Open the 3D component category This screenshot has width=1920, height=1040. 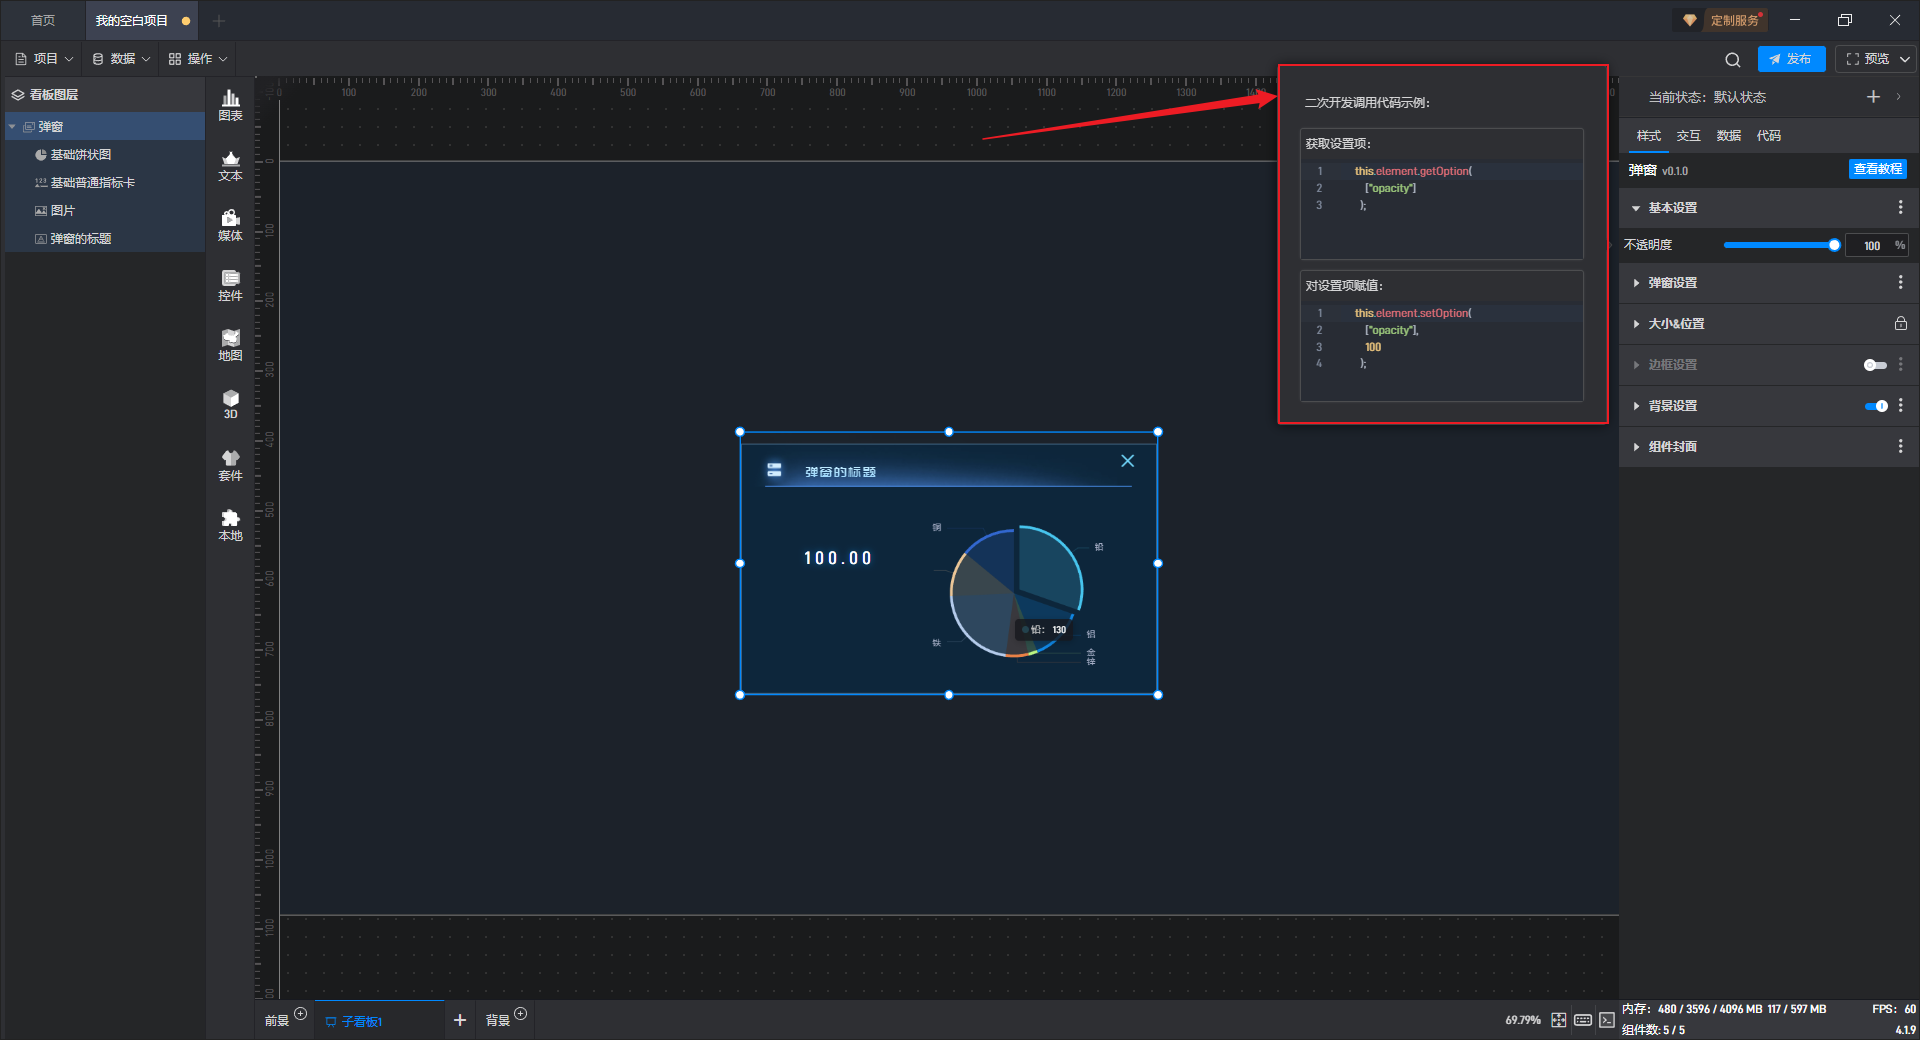coord(230,404)
